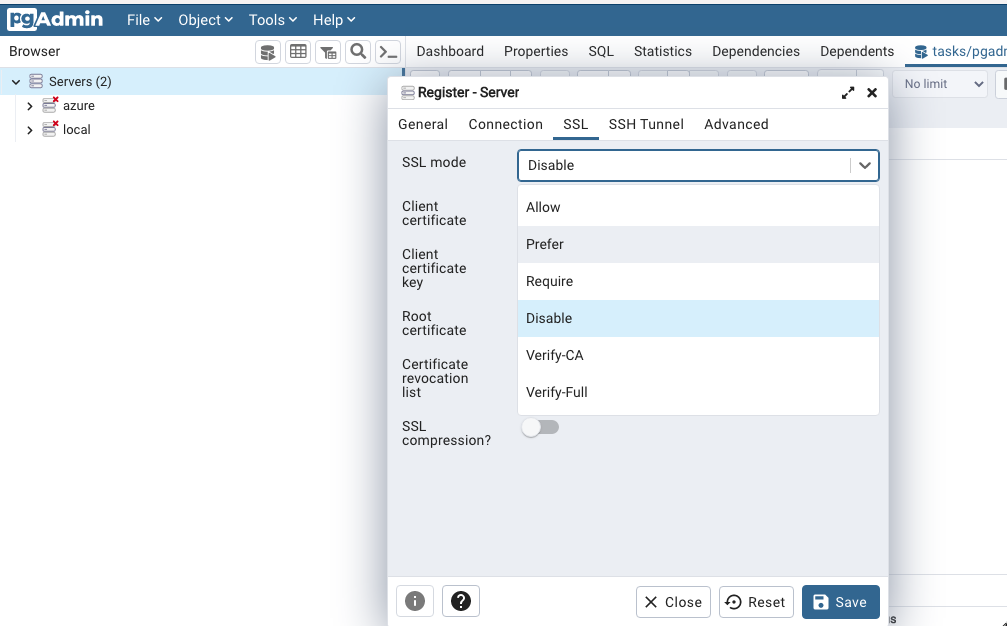Reset the server registration form

756,601
